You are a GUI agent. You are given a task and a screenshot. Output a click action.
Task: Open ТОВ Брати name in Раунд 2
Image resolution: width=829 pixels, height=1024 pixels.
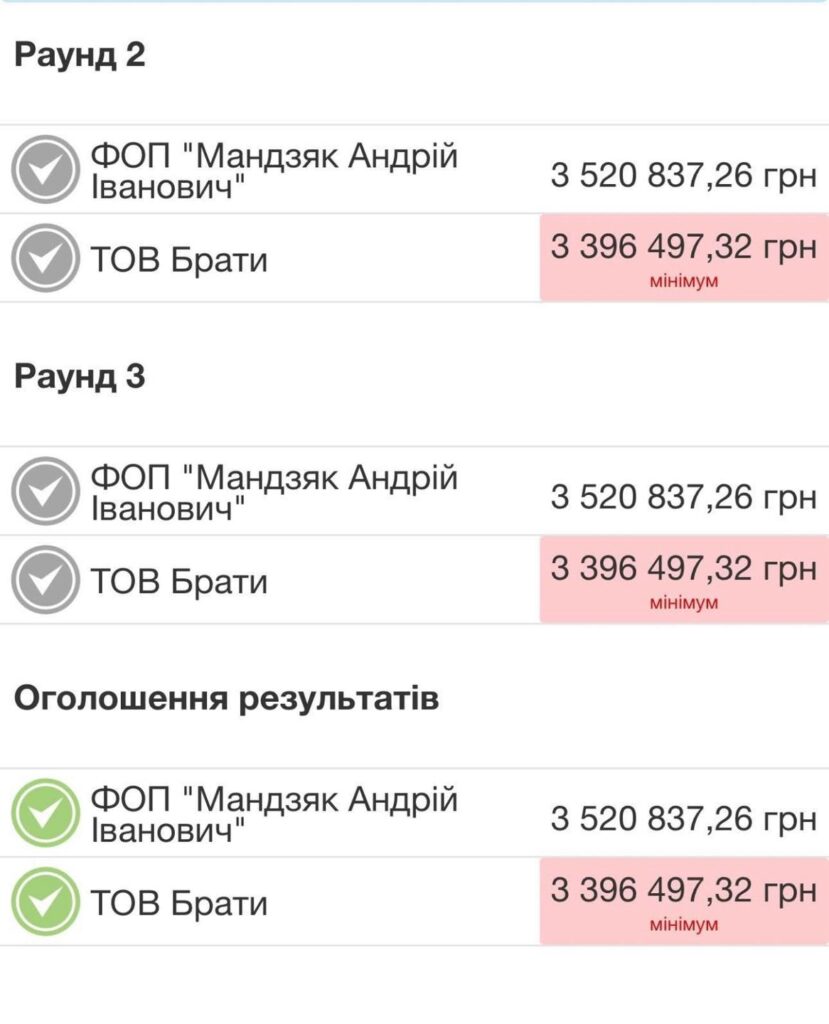point(179,259)
